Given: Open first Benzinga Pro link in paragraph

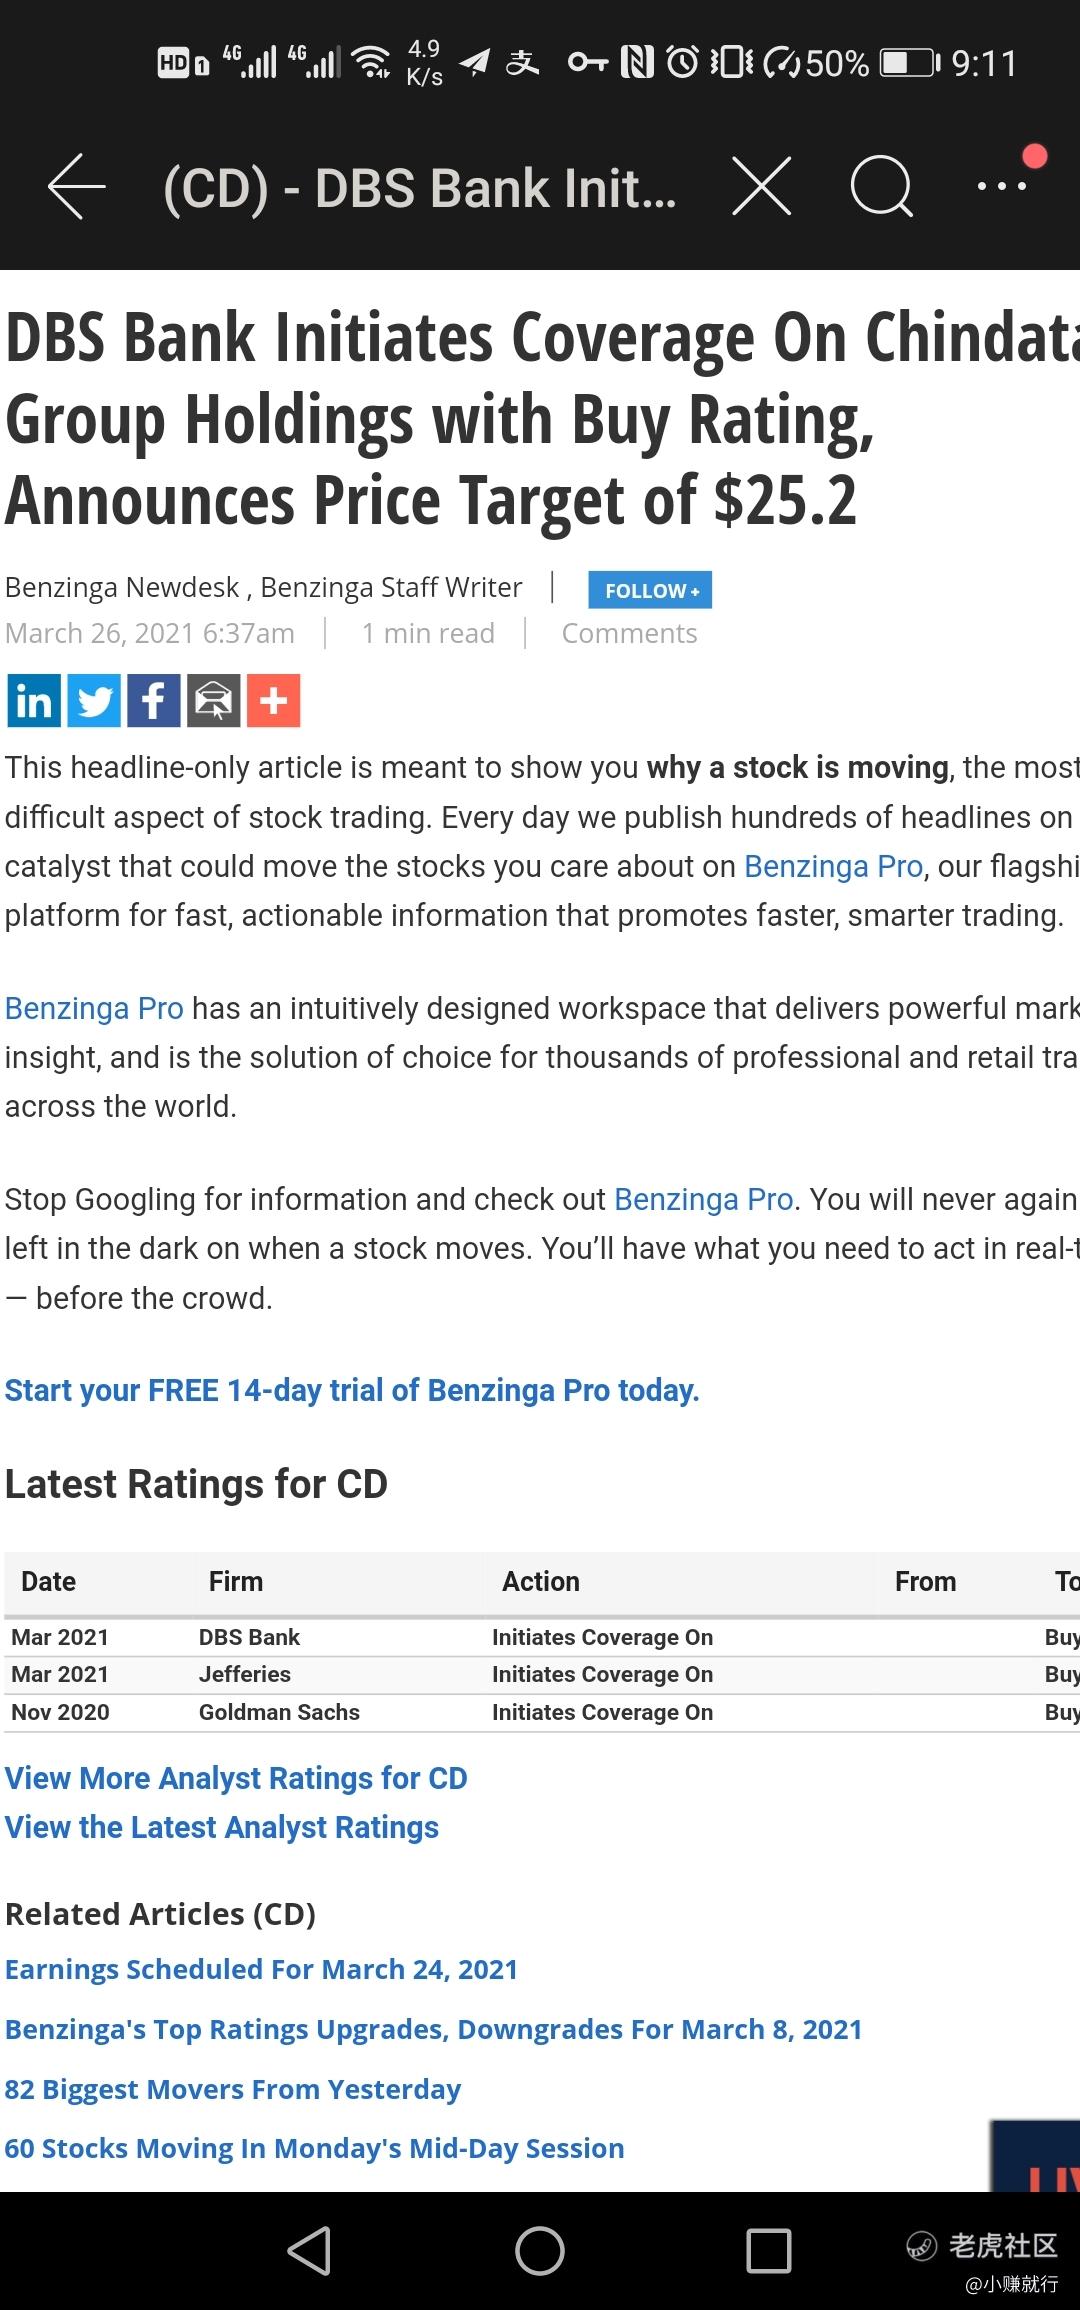Looking at the screenshot, I should (833, 866).
